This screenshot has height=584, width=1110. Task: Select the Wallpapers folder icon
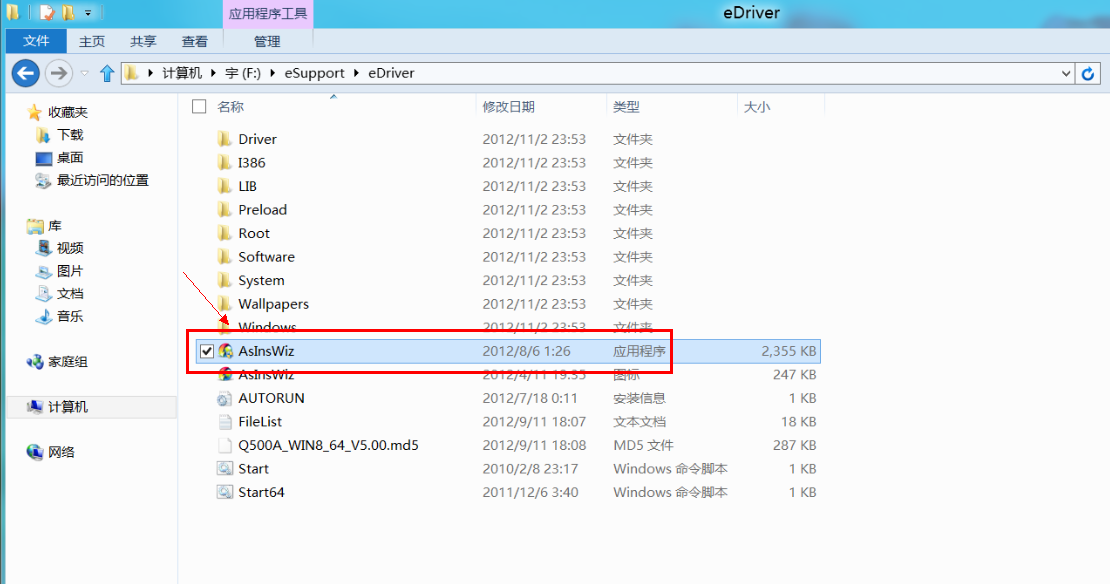(x=224, y=304)
